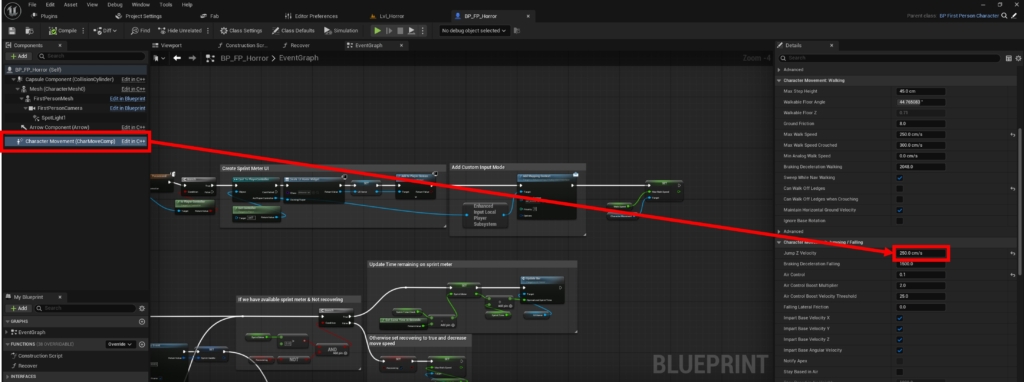Open Details panel settings gear
Image resolution: width=1024 pixels, height=382 pixels.
point(1018,58)
